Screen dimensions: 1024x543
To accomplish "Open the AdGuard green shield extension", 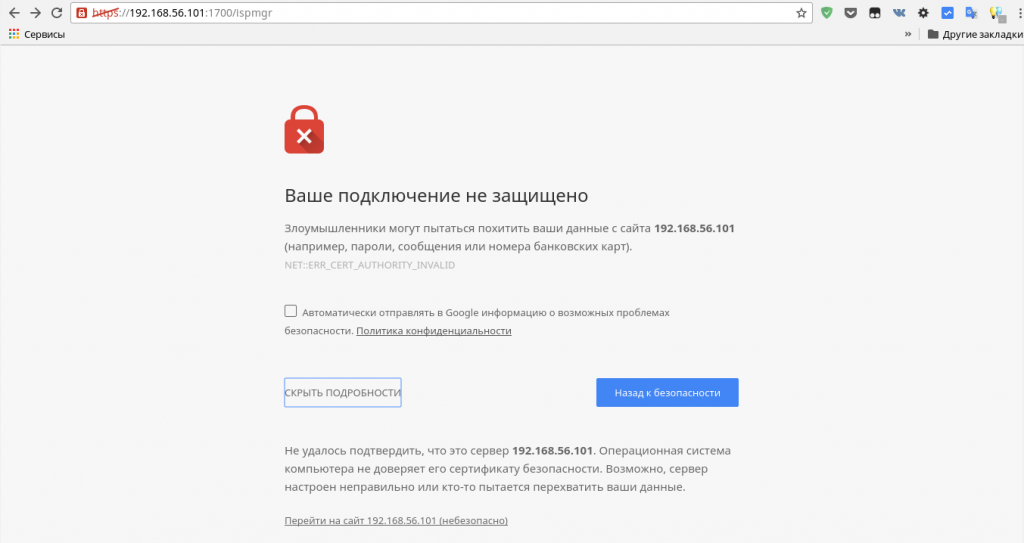I will (x=827, y=14).
